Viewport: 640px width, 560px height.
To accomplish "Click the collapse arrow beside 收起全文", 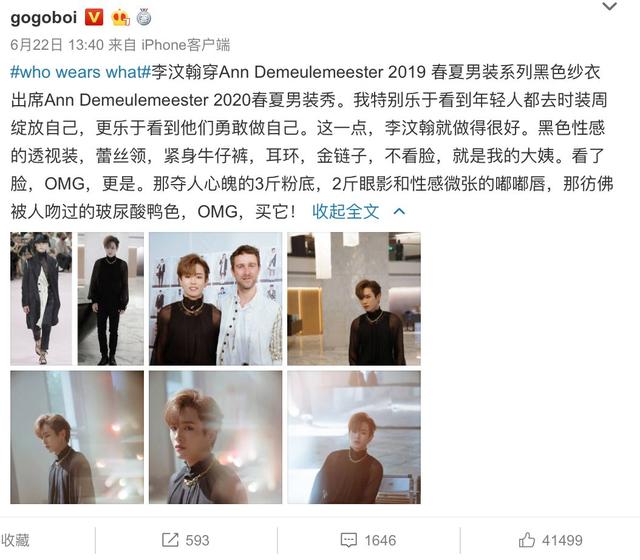I will 399,211.
